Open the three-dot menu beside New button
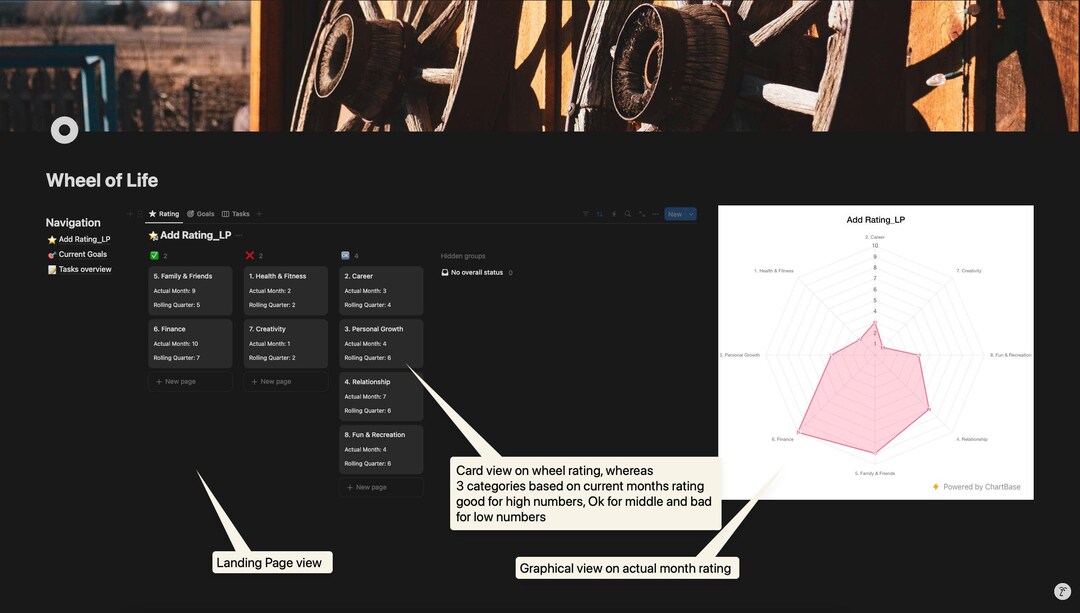Image resolution: width=1080 pixels, height=613 pixels. coord(655,214)
